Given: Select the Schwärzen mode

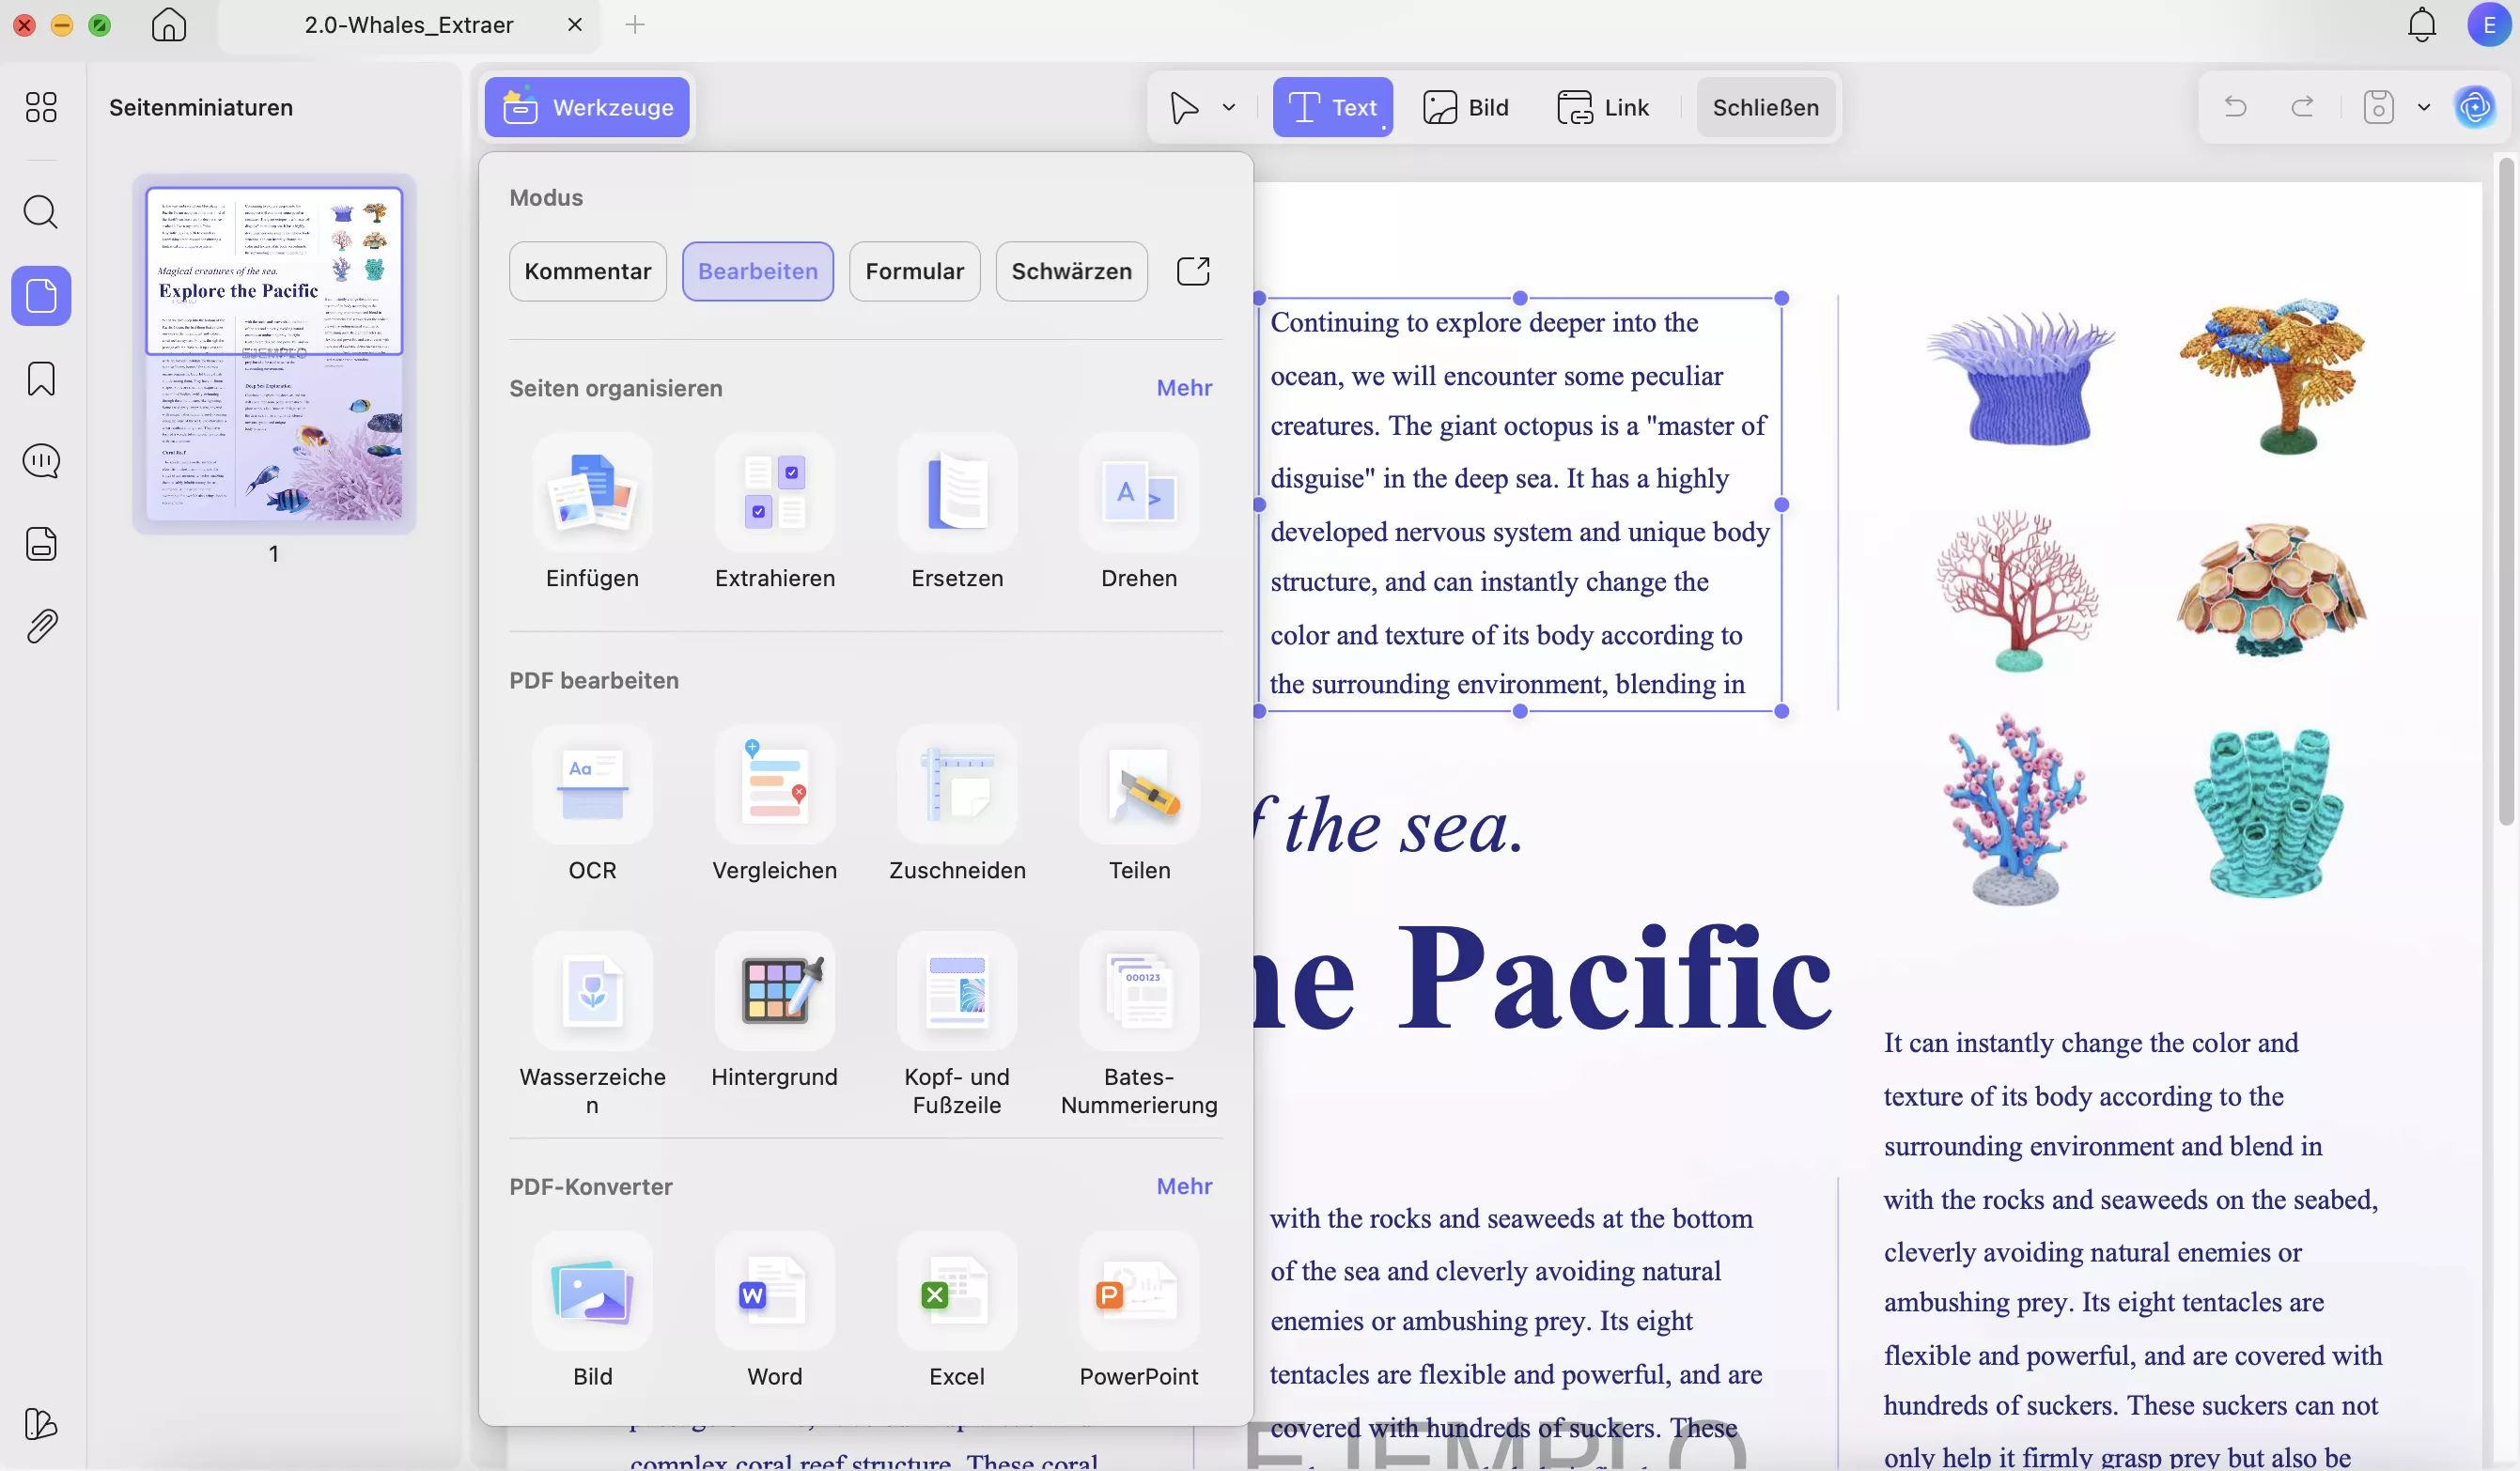Looking at the screenshot, I should (1071, 271).
